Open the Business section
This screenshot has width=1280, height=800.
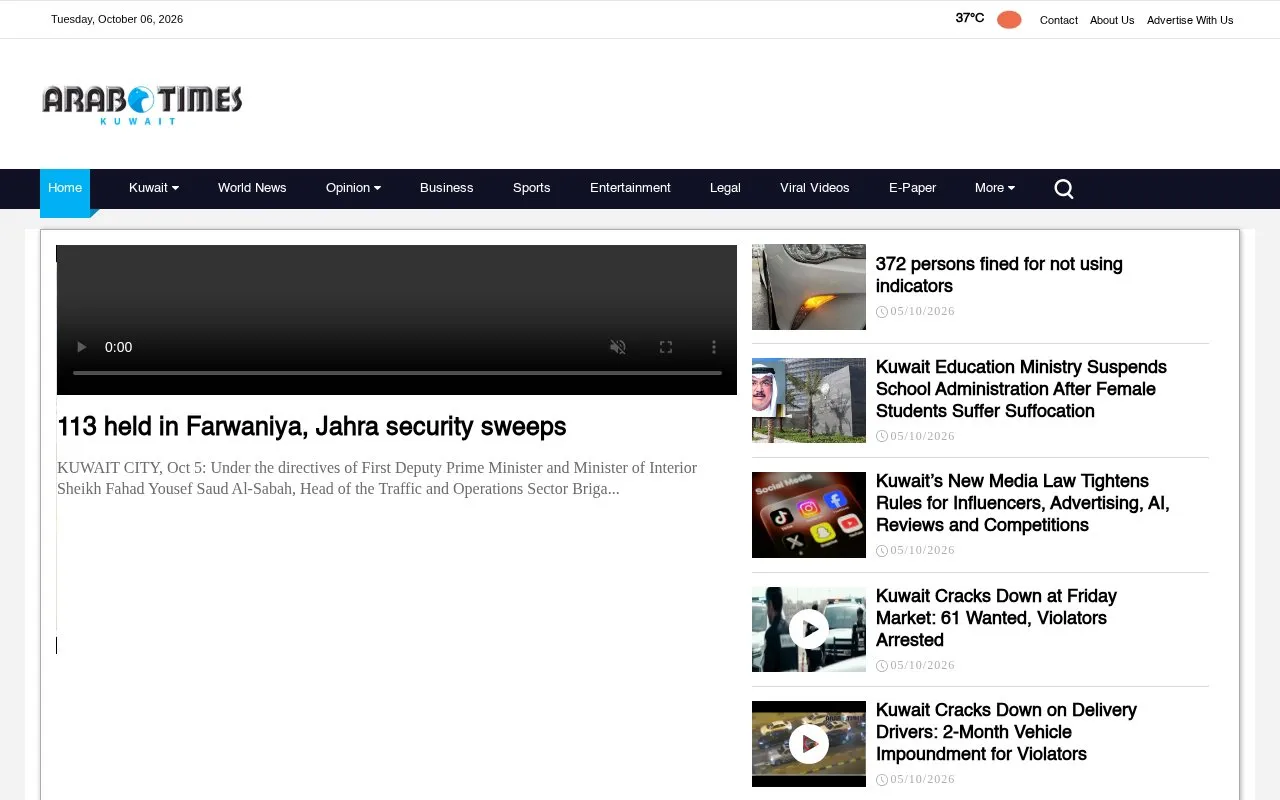(447, 188)
